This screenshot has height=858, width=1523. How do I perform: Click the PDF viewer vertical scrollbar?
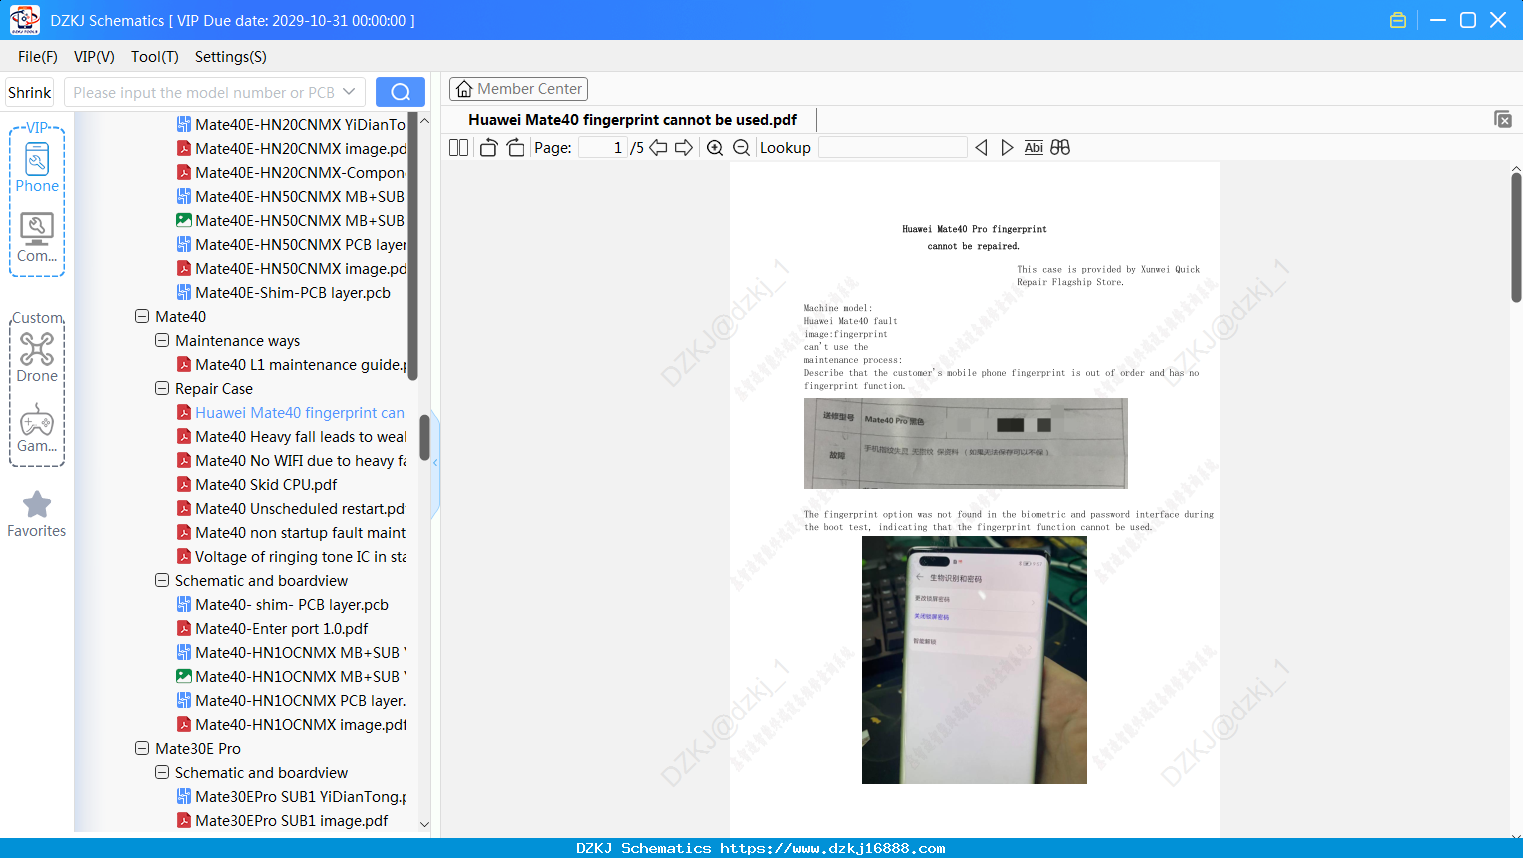click(1516, 237)
